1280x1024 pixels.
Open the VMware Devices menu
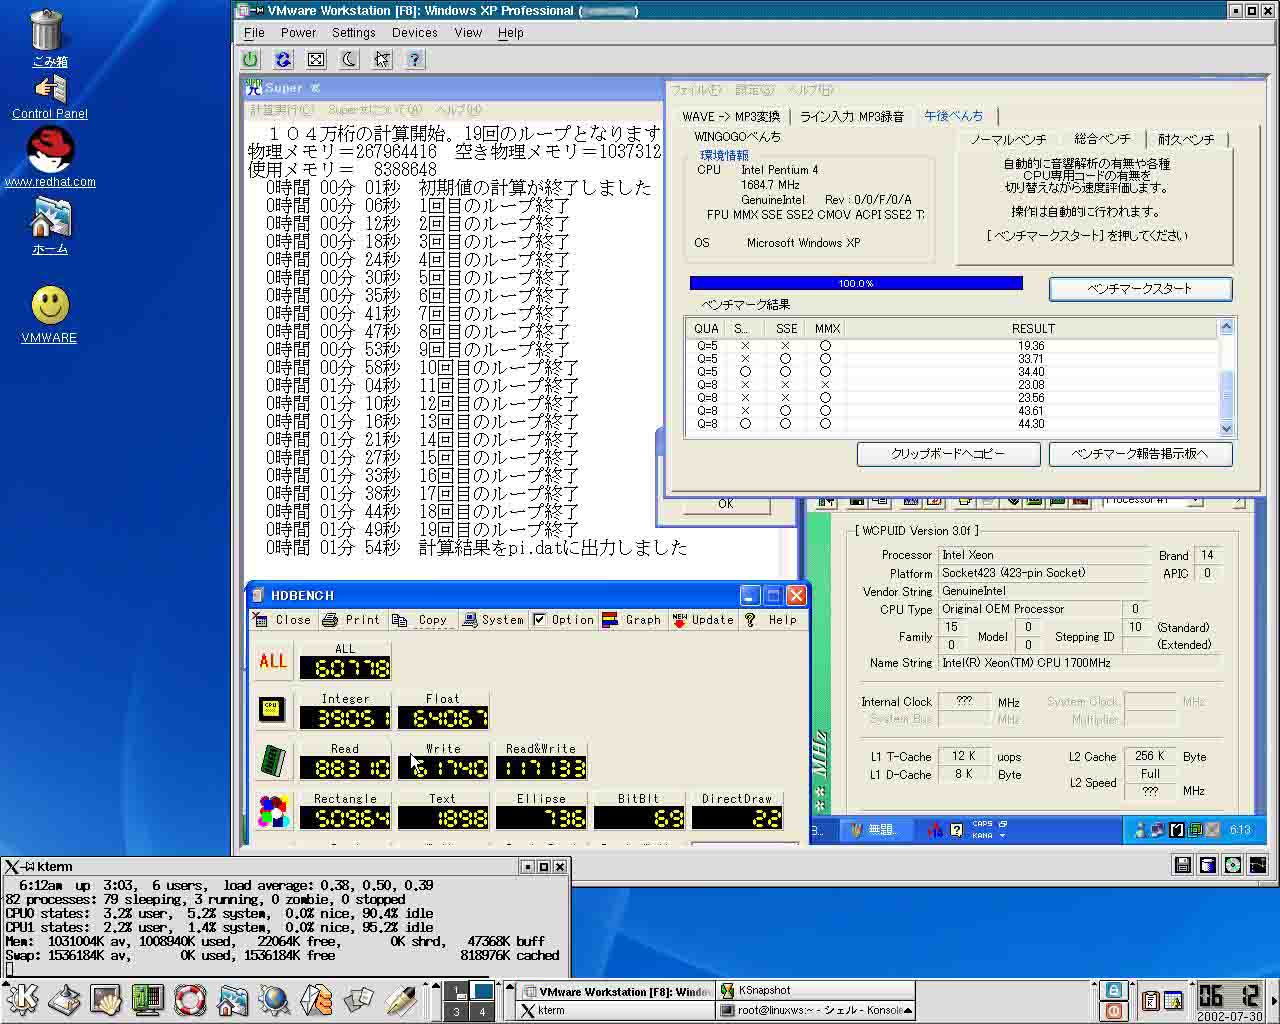415,33
